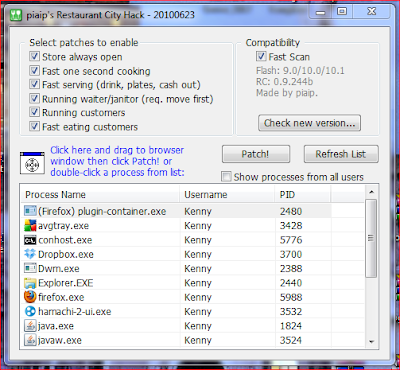Screen dimensions: 400x370
Task: Click Check new version... button
Action: (309, 123)
